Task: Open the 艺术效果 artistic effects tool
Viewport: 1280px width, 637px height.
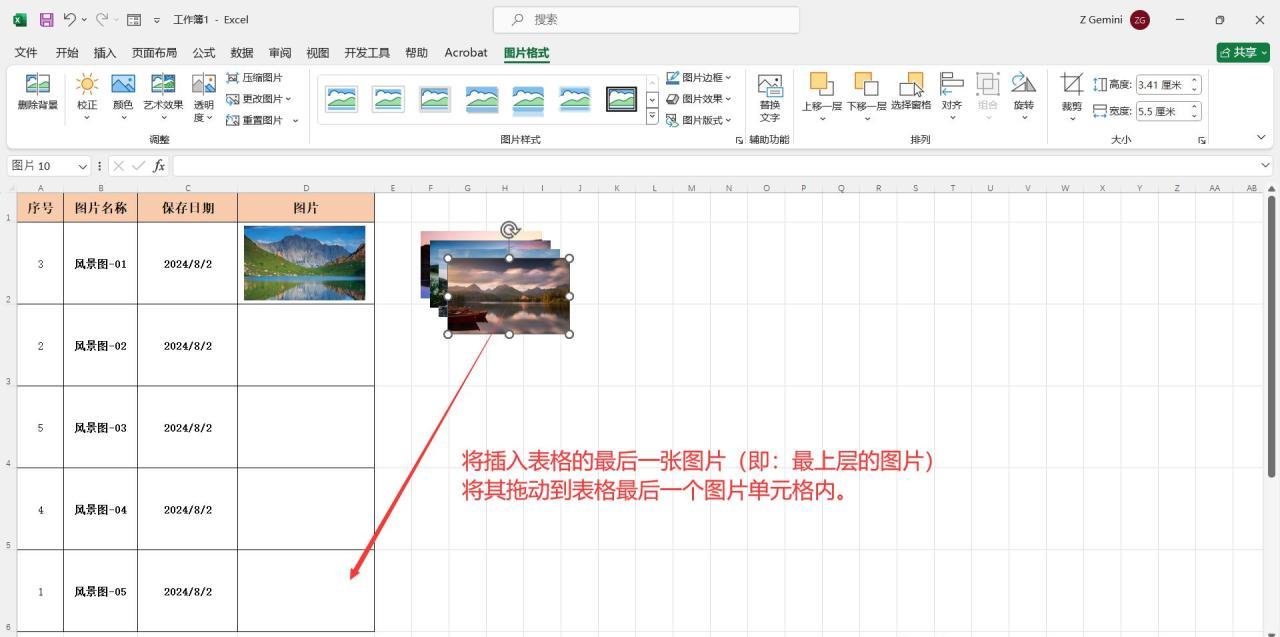Action: pyautogui.click(x=163, y=96)
